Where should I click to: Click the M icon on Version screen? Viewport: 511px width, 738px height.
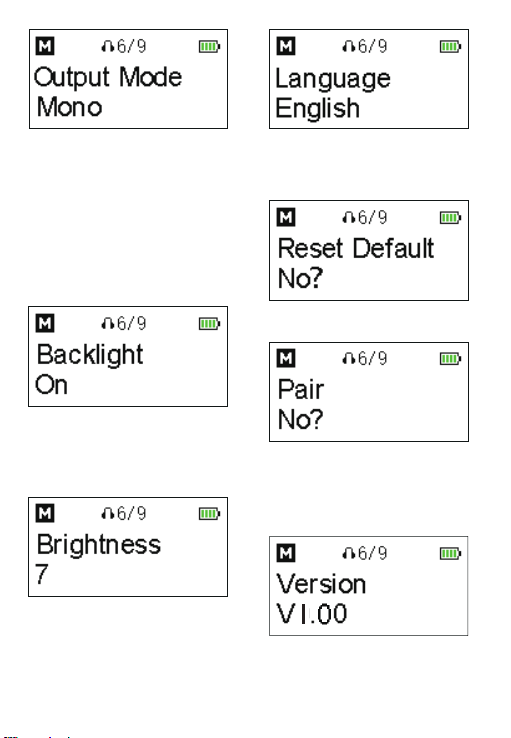click(x=286, y=553)
